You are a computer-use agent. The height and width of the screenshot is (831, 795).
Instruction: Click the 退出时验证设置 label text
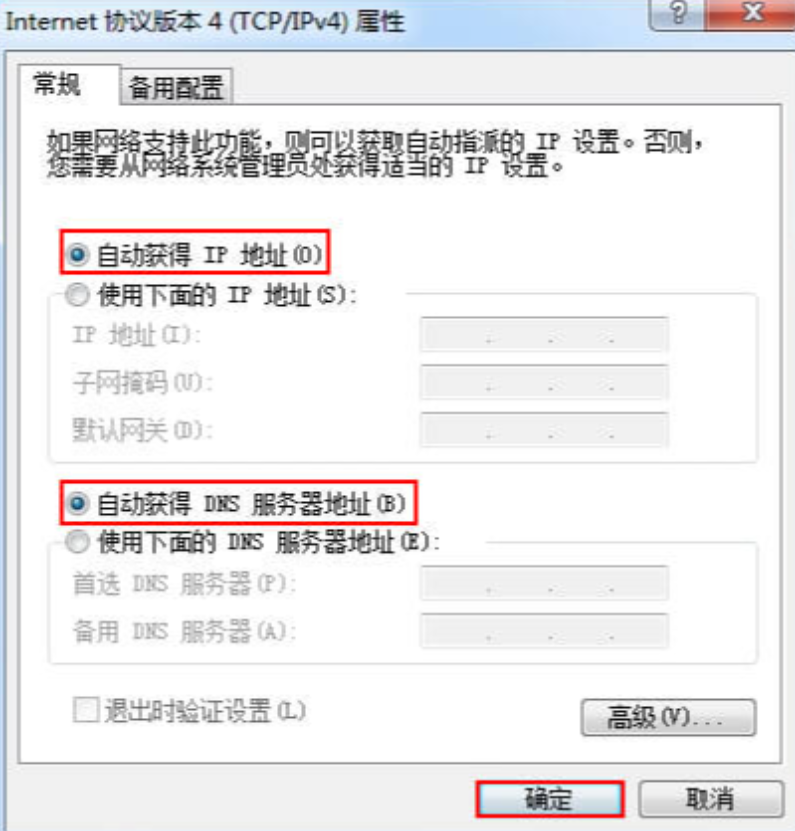205,711
